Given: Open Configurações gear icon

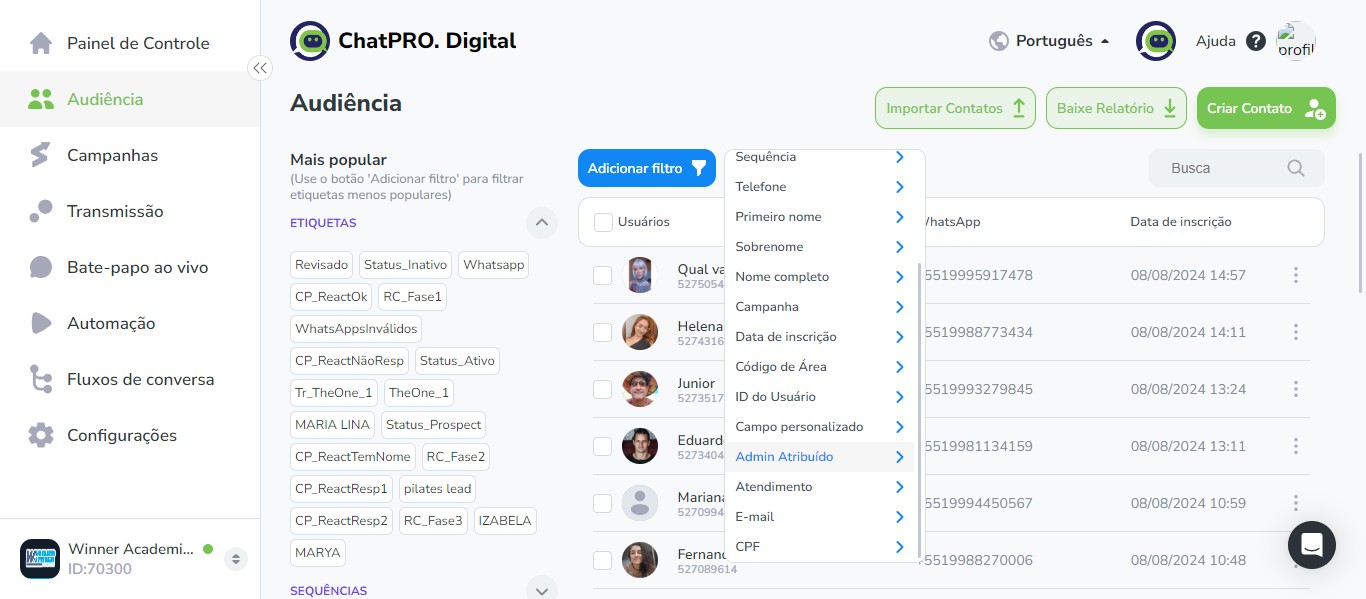Looking at the screenshot, I should click(41, 435).
